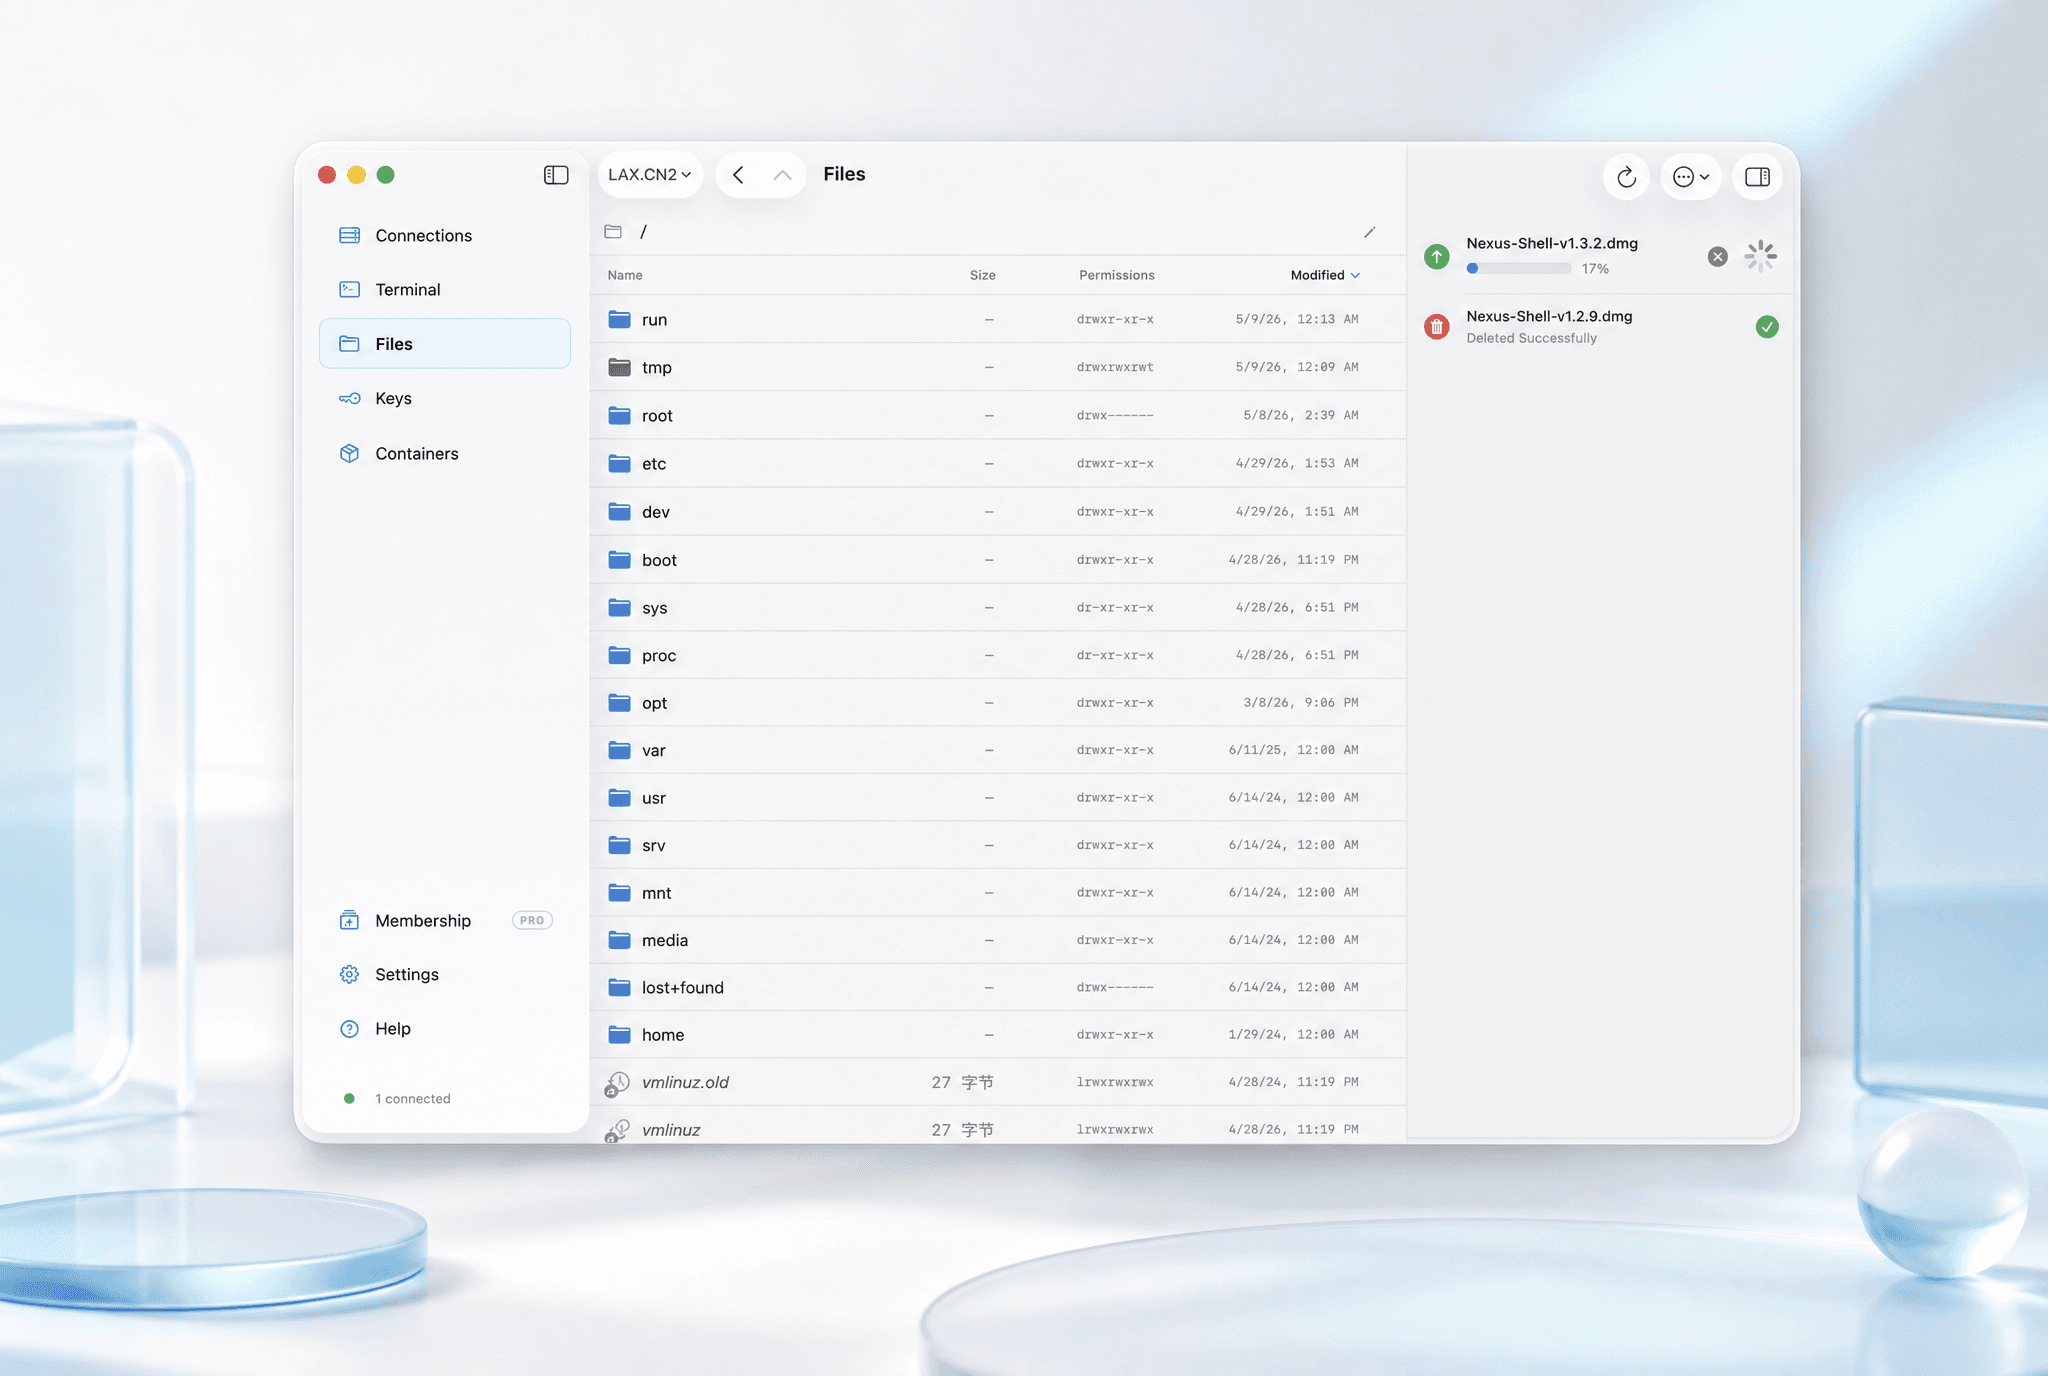The width and height of the screenshot is (2048, 1376).
Task: Click the red trash icon for v1.2.9
Action: [x=1437, y=326]
